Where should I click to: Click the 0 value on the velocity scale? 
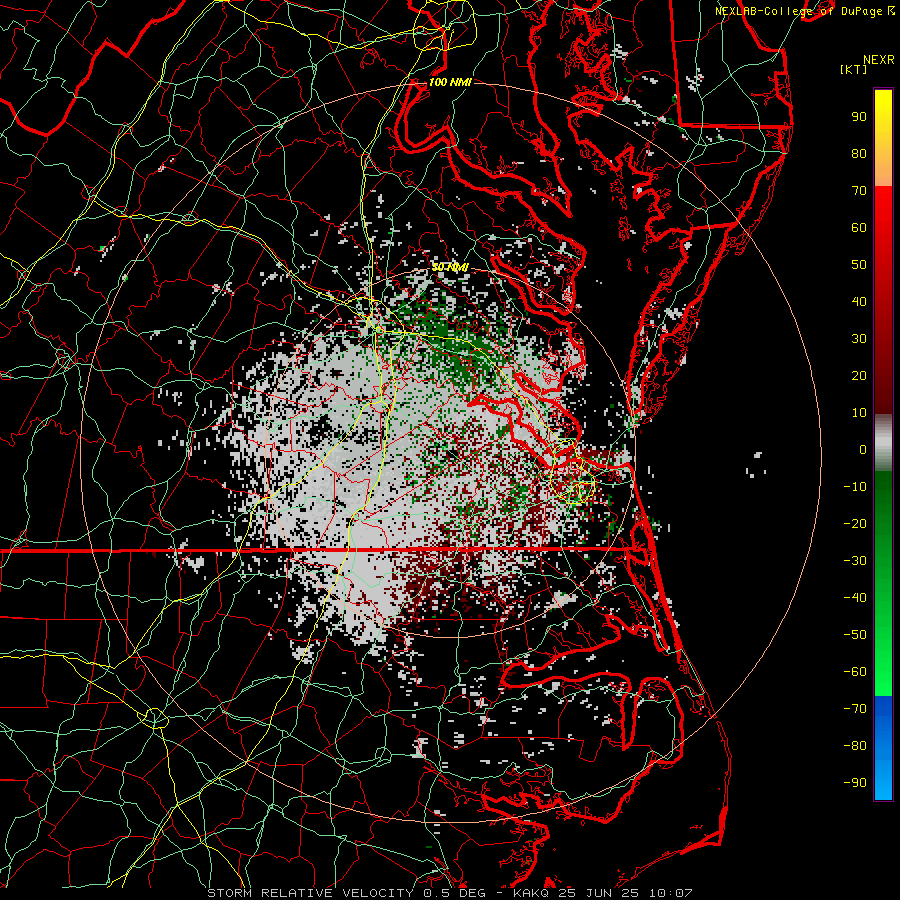(x=863, y=450)
